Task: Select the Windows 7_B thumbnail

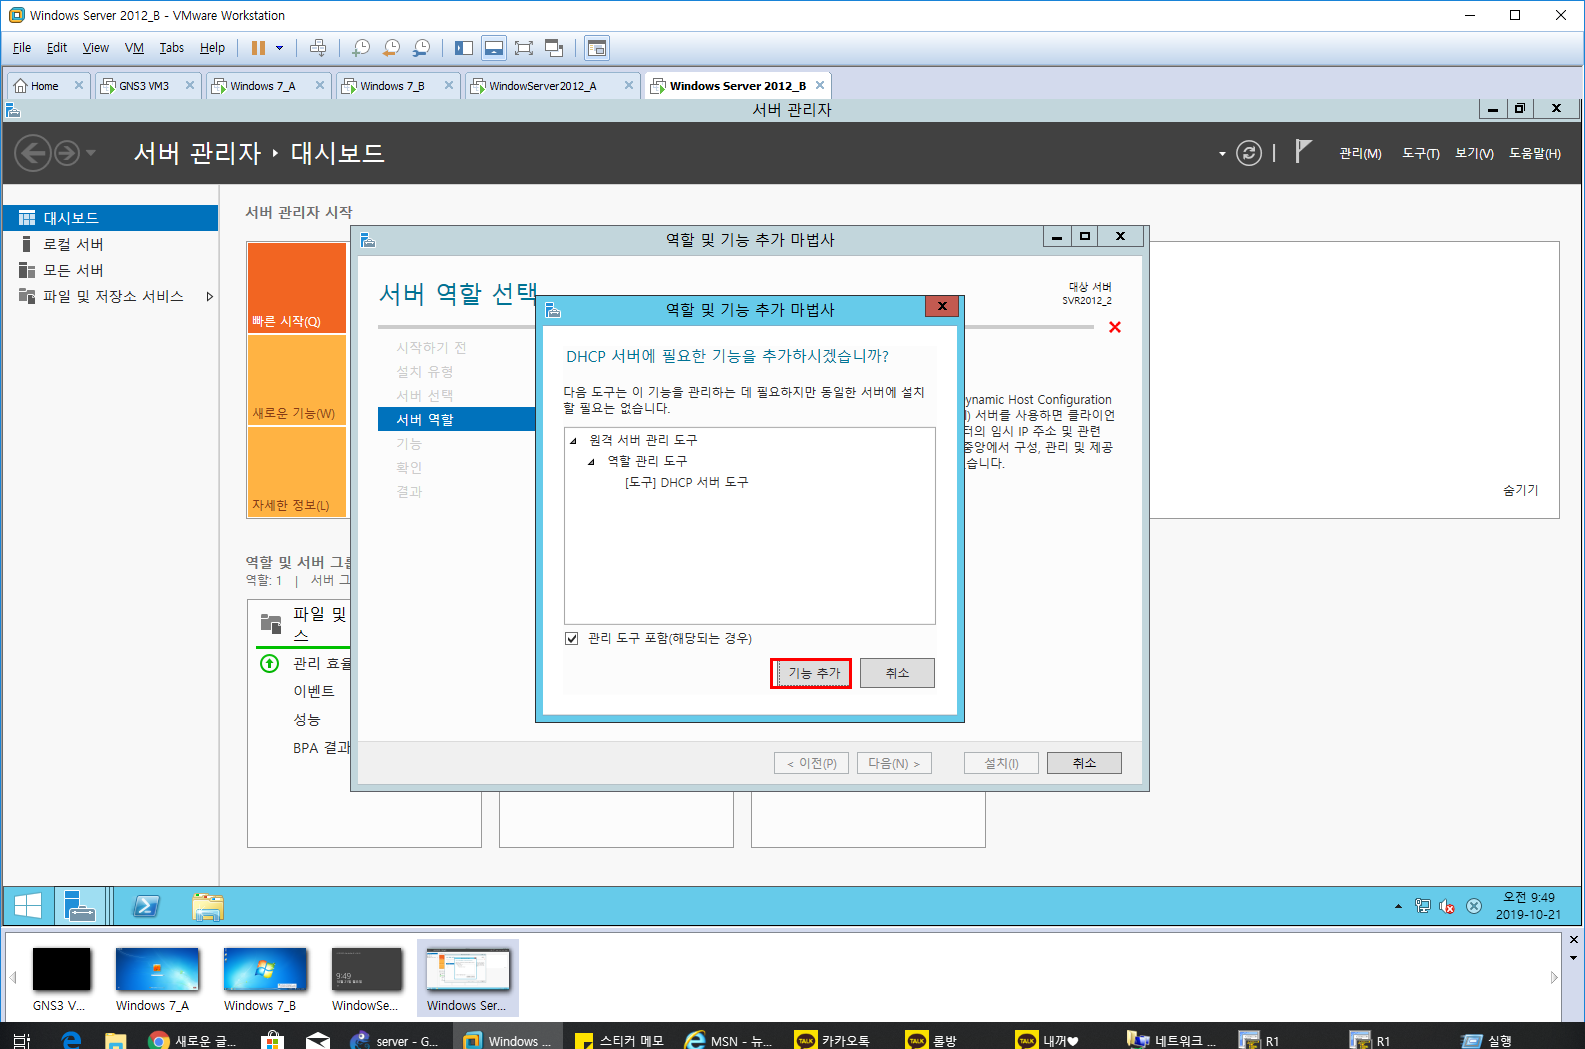Action: [x=265, y=978]
